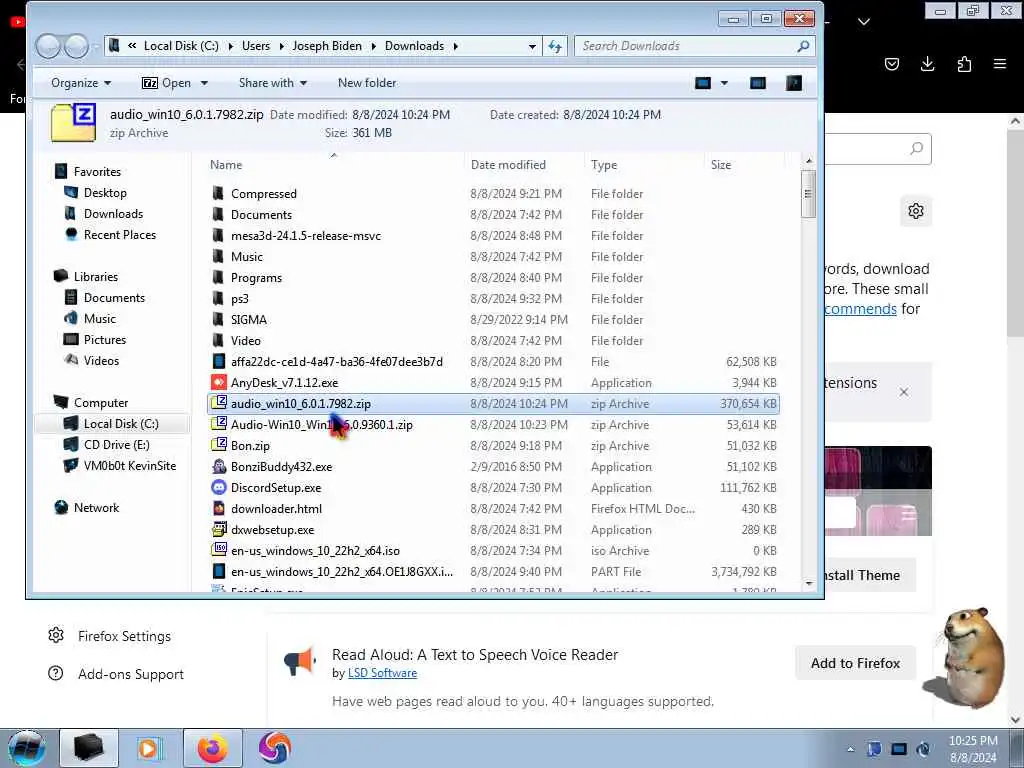Open Firefox extensions puzzle icon

pyautogui.click(x=964, y=63)
